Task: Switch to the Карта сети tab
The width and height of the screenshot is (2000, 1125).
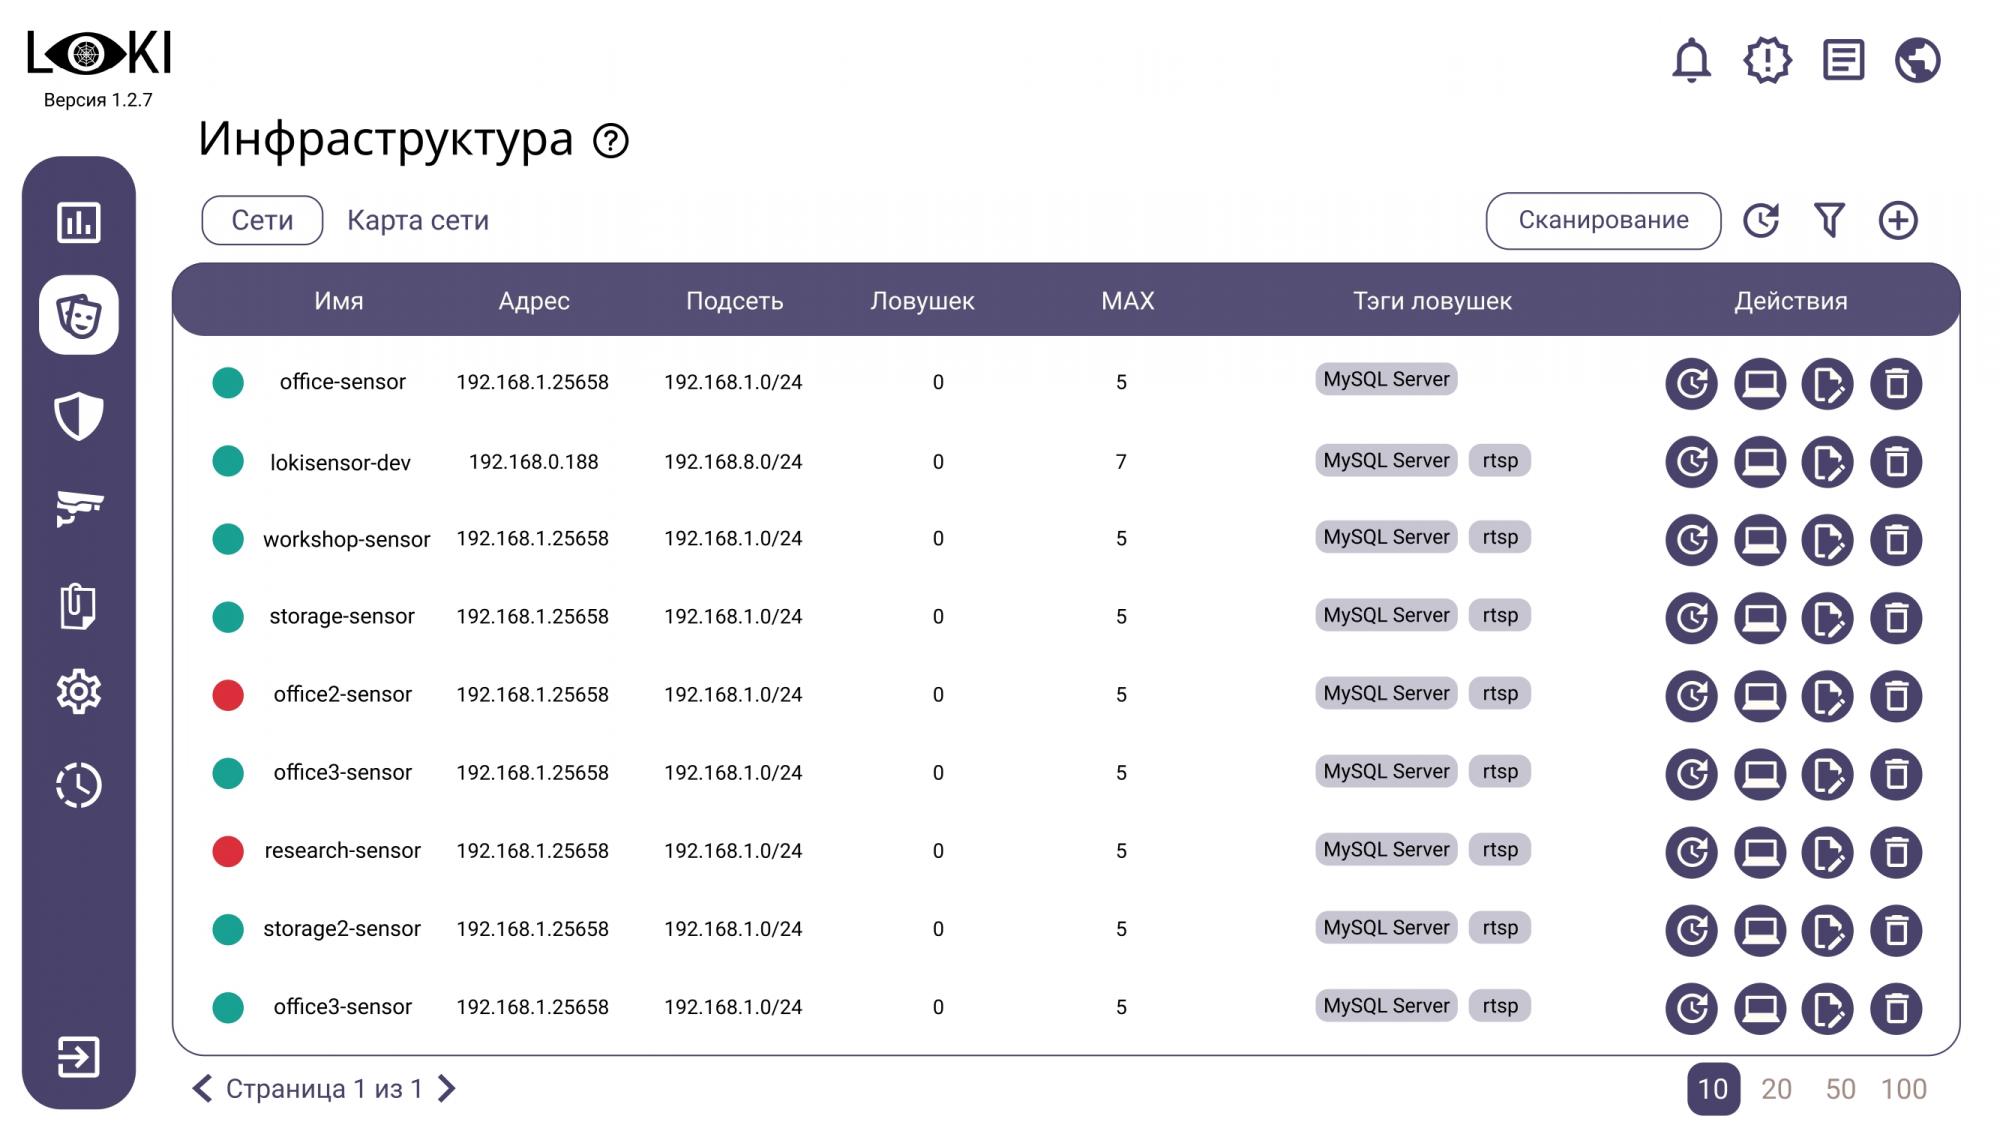Action: click(x=418, y=220)
